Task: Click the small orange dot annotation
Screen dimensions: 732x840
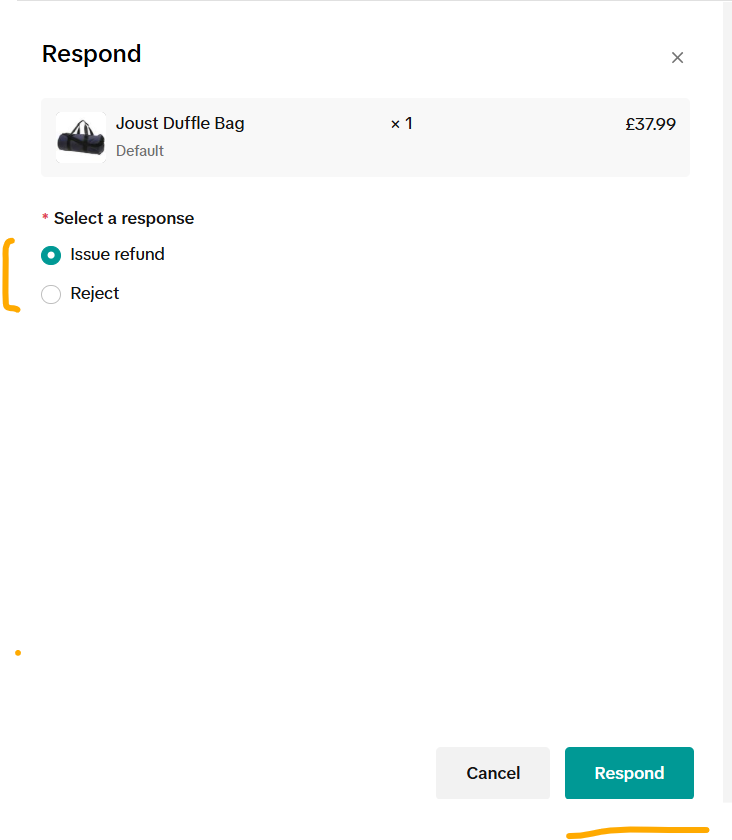Action: [x=18, y=652]
